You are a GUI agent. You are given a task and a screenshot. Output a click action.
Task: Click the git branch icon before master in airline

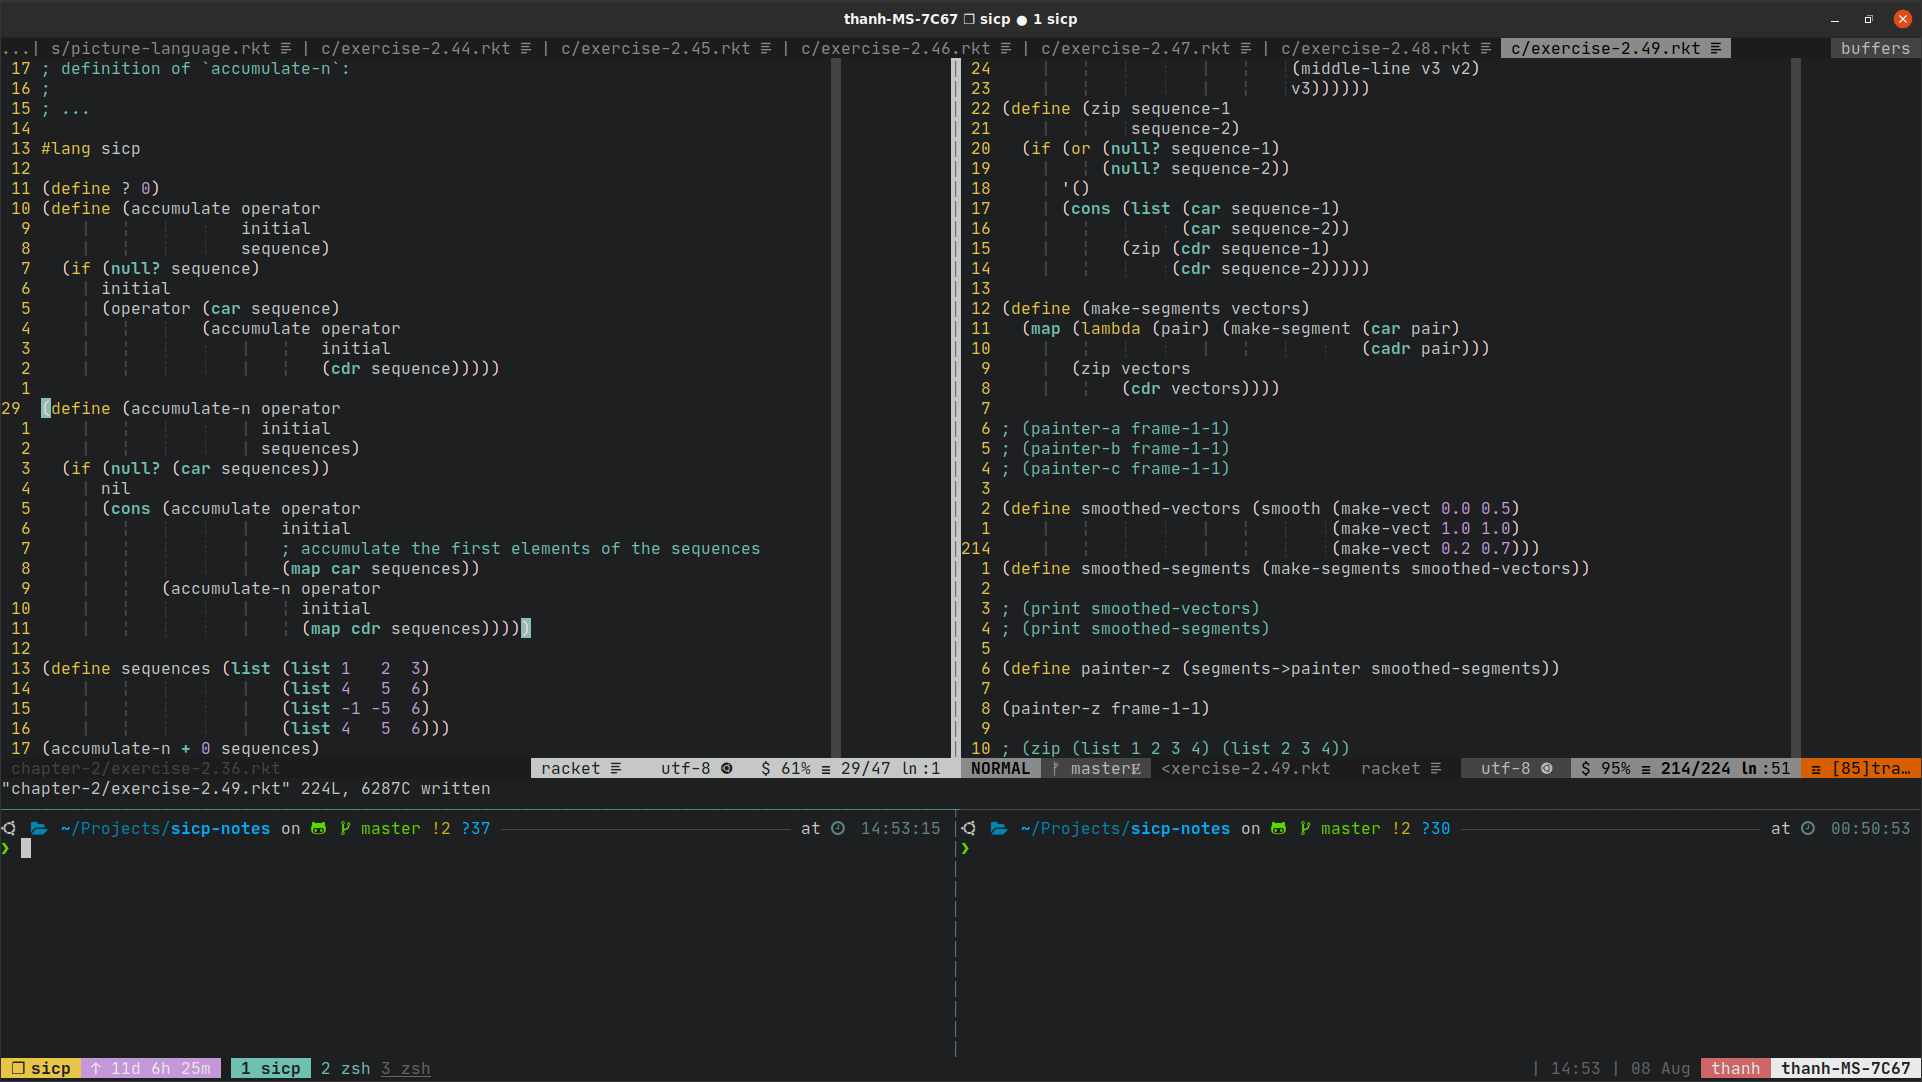point(1055,768)
